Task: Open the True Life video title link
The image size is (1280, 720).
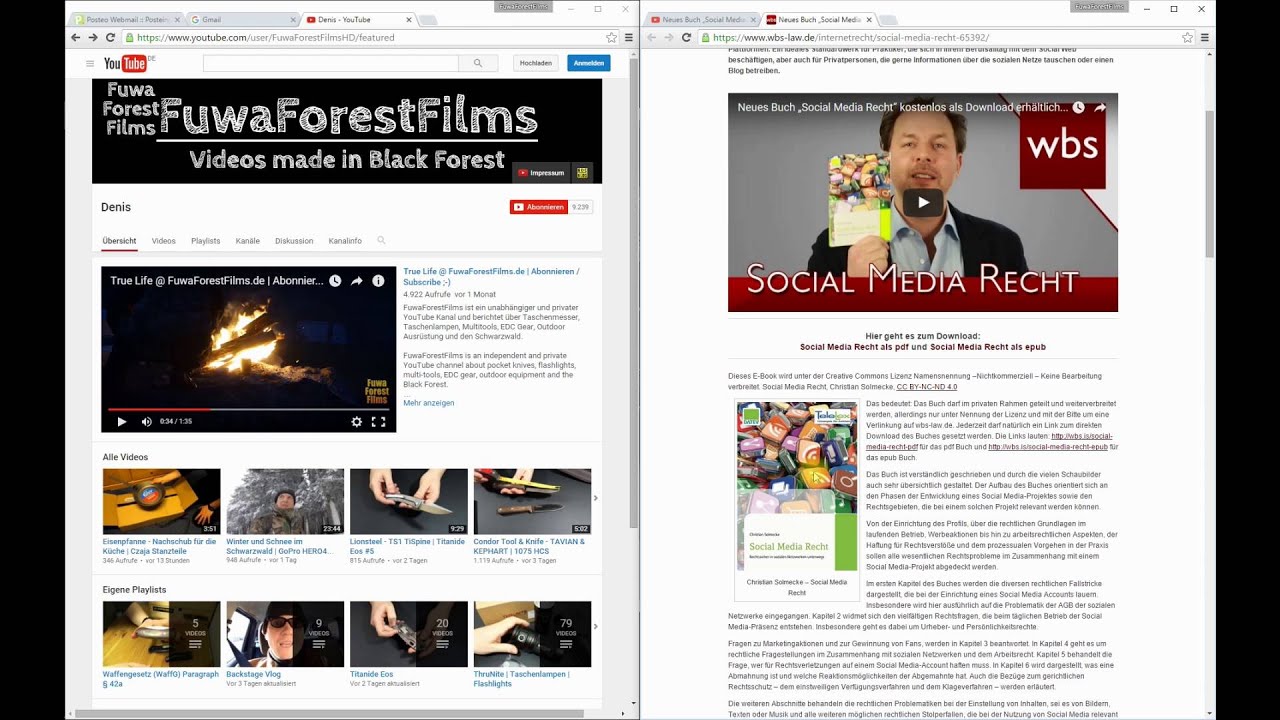Action: 491,276
